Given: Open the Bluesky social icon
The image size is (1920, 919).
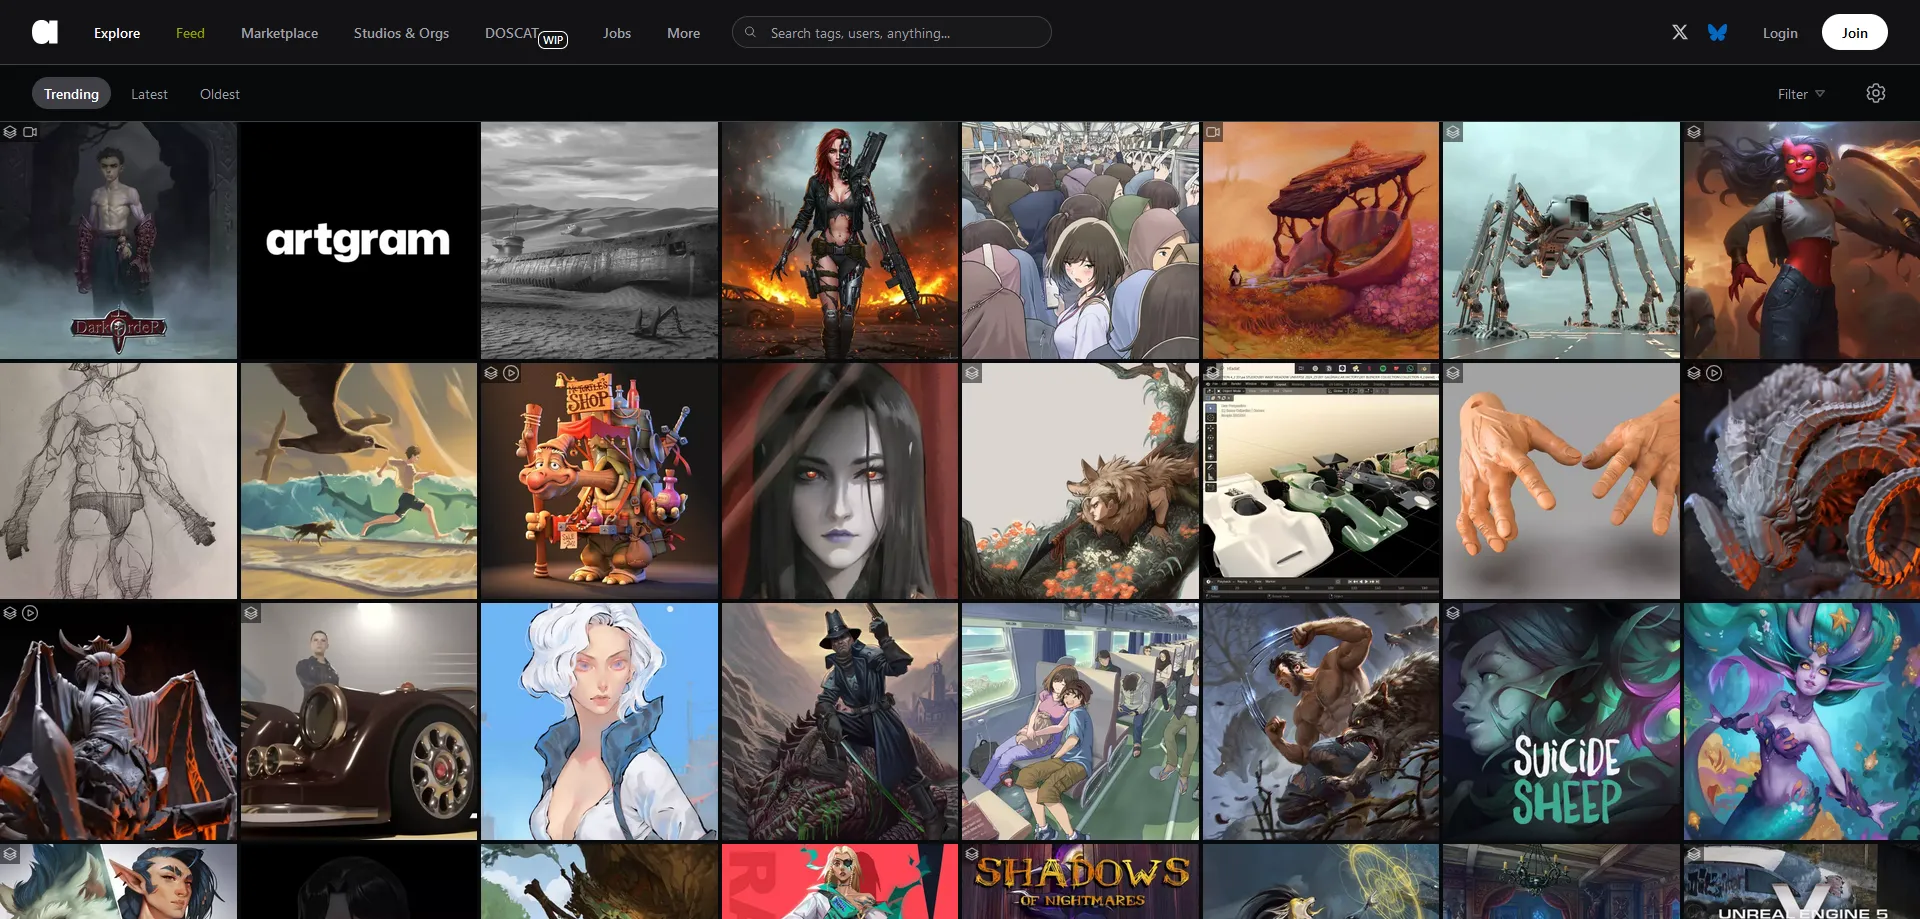Looking at the screenshot, I should click(1717, 32).
